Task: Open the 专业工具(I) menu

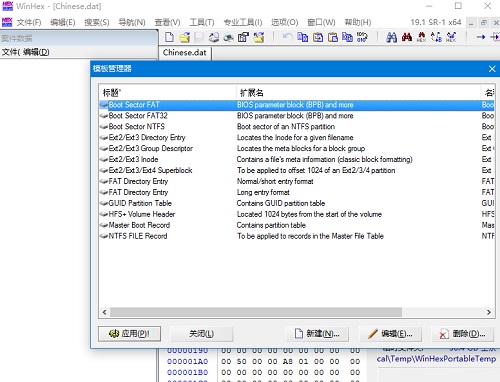Action: (x=243, y=22)
